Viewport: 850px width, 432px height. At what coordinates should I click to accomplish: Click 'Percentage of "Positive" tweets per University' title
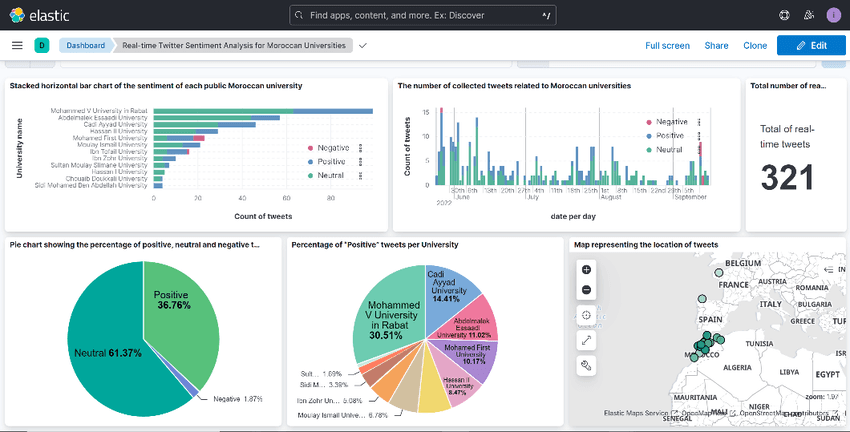coord(375,245)
